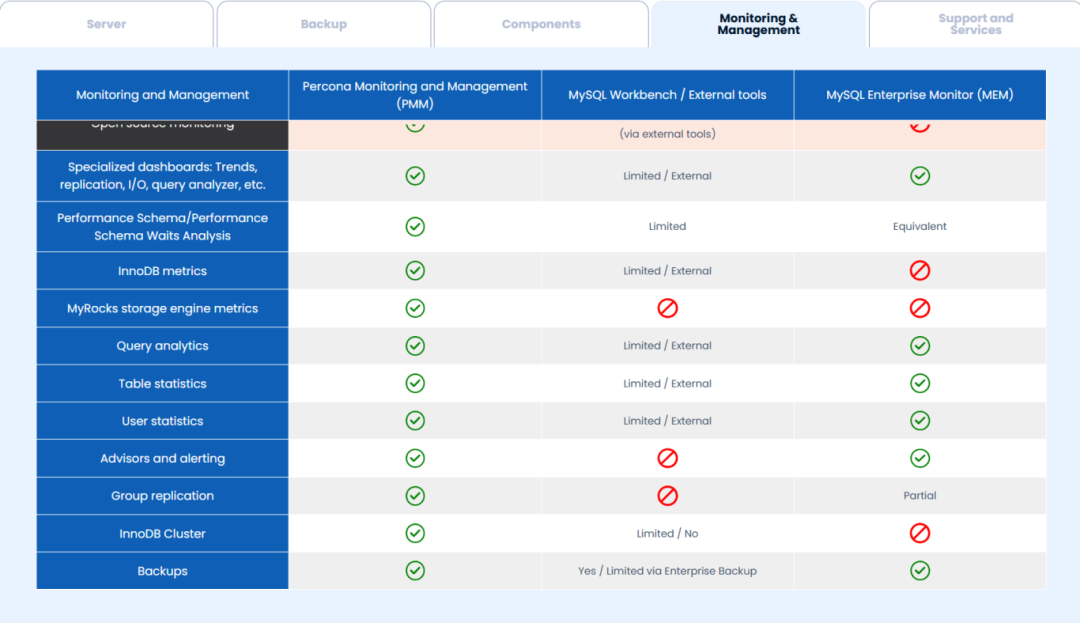Click PMM checkmark in Backups row
This screenshot has height=623, width=1080.
[415, 571]
